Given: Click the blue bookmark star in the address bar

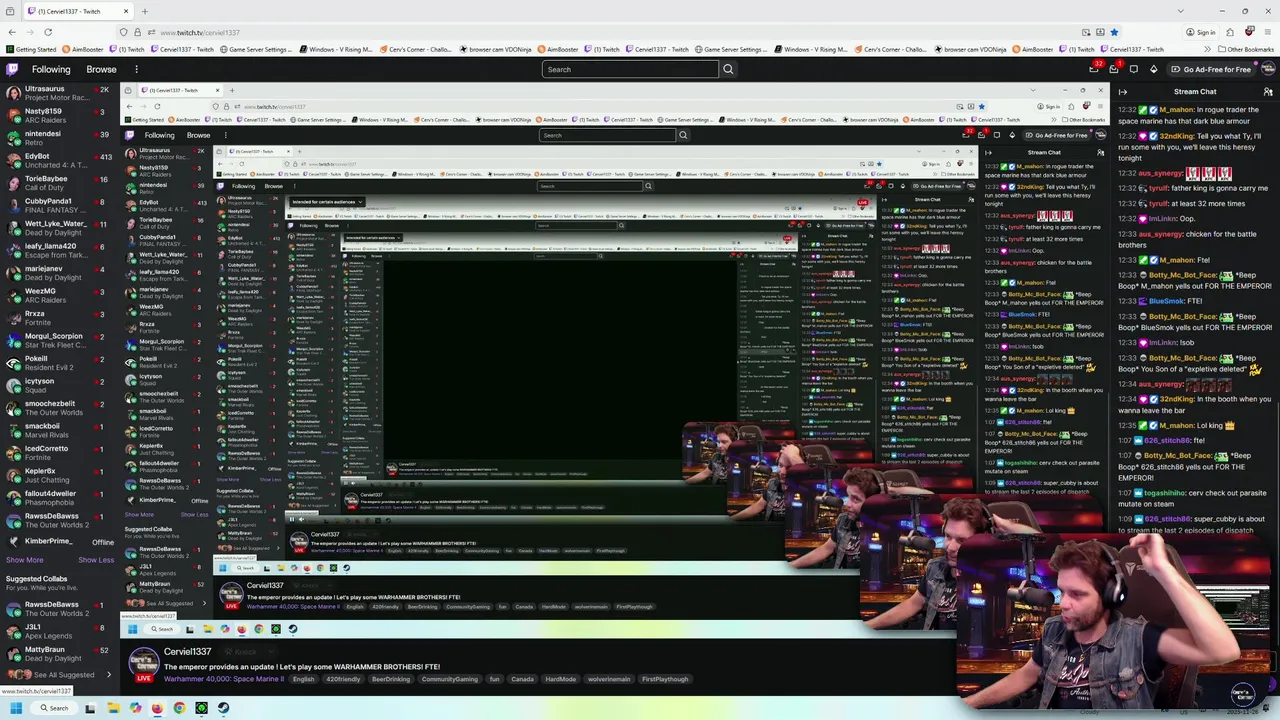Looking at the screenshot, I should 1114,32.
